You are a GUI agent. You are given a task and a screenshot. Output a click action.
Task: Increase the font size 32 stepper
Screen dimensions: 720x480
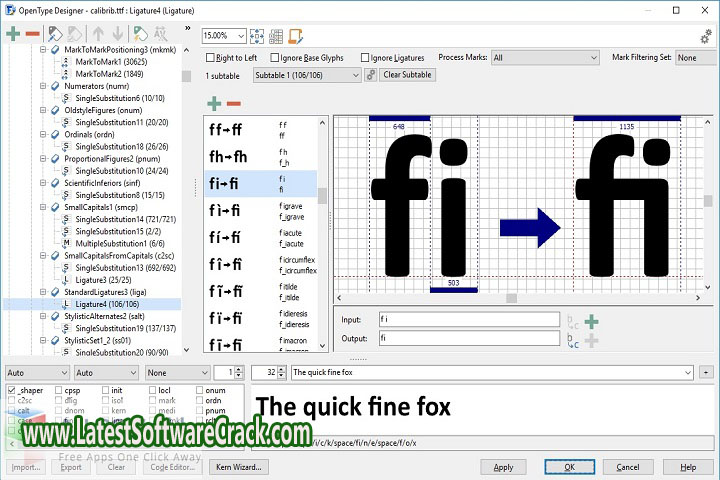281,370
